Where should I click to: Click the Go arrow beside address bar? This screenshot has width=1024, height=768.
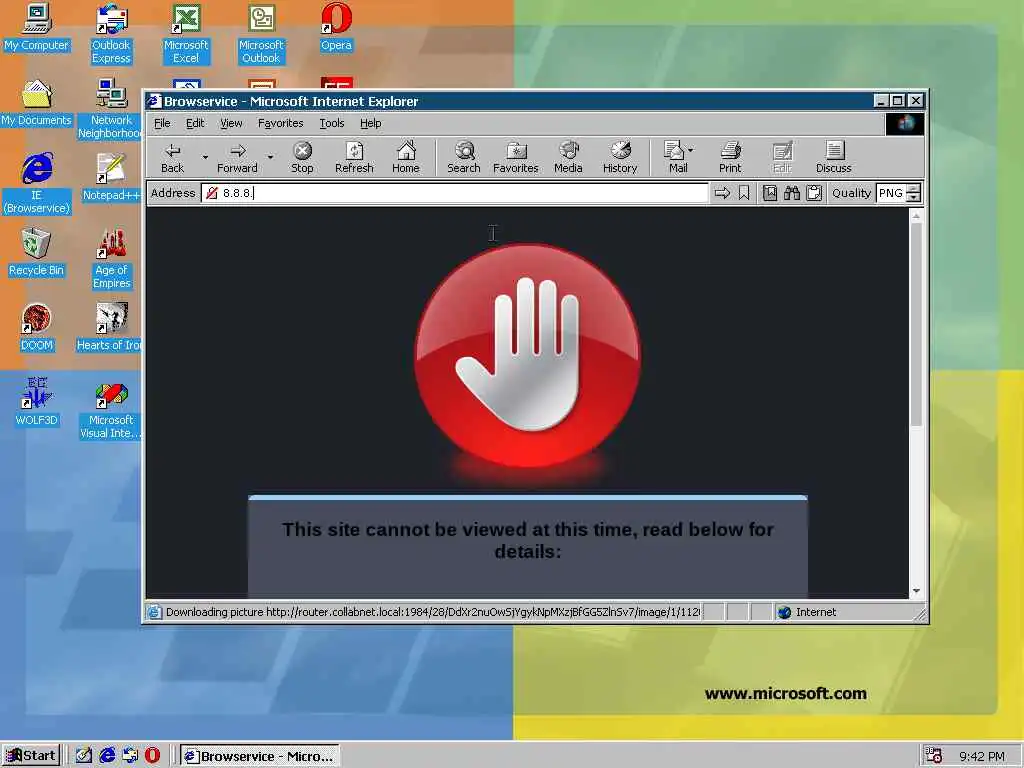(x=722, y=193)
